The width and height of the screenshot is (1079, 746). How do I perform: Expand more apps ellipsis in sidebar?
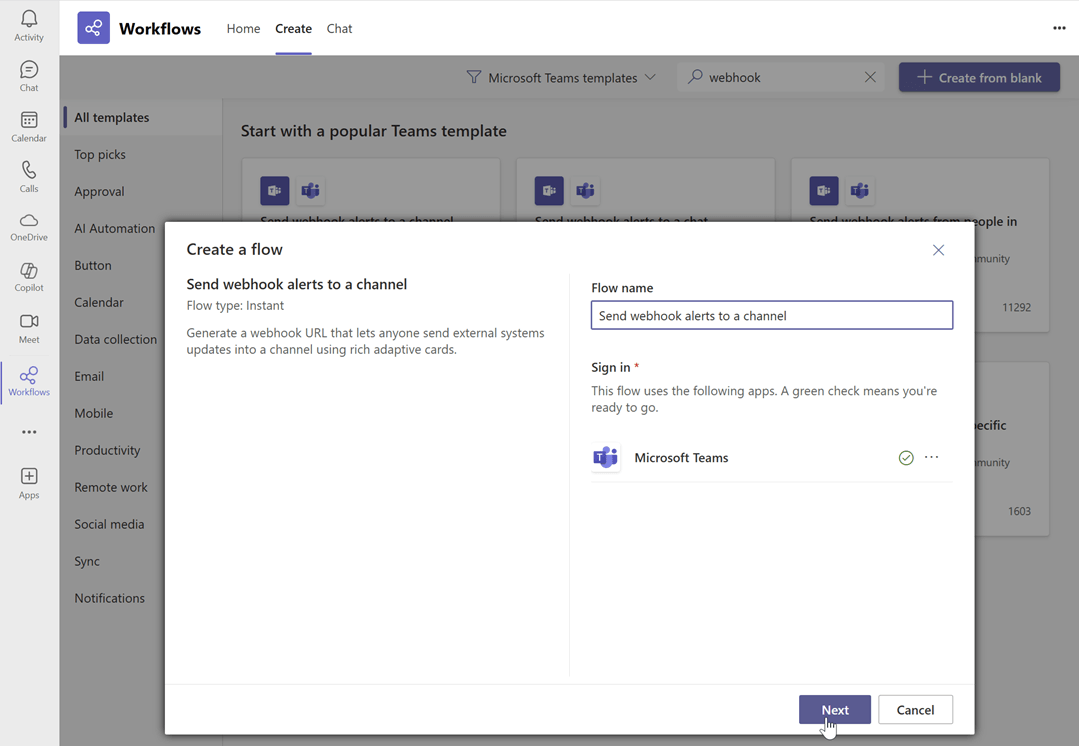pyautogui.click(x=29, y=432)
